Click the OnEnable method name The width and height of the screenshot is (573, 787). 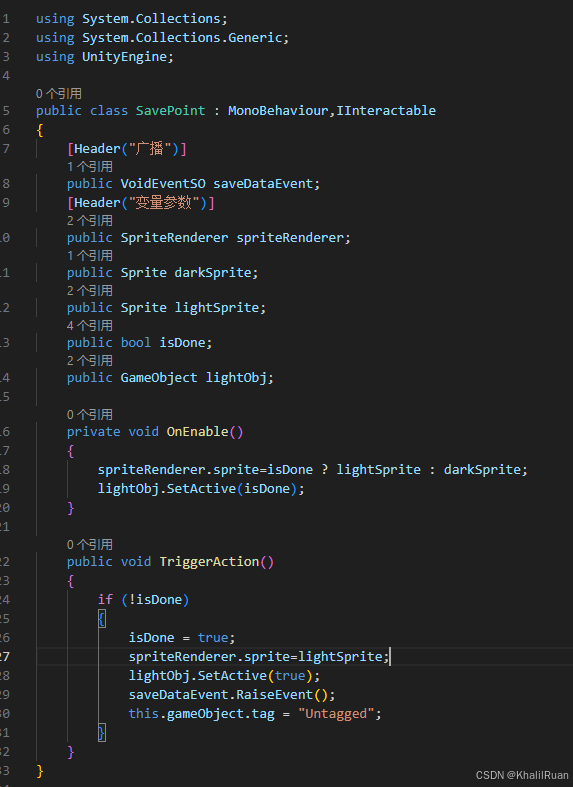click(x=197, y=432)
